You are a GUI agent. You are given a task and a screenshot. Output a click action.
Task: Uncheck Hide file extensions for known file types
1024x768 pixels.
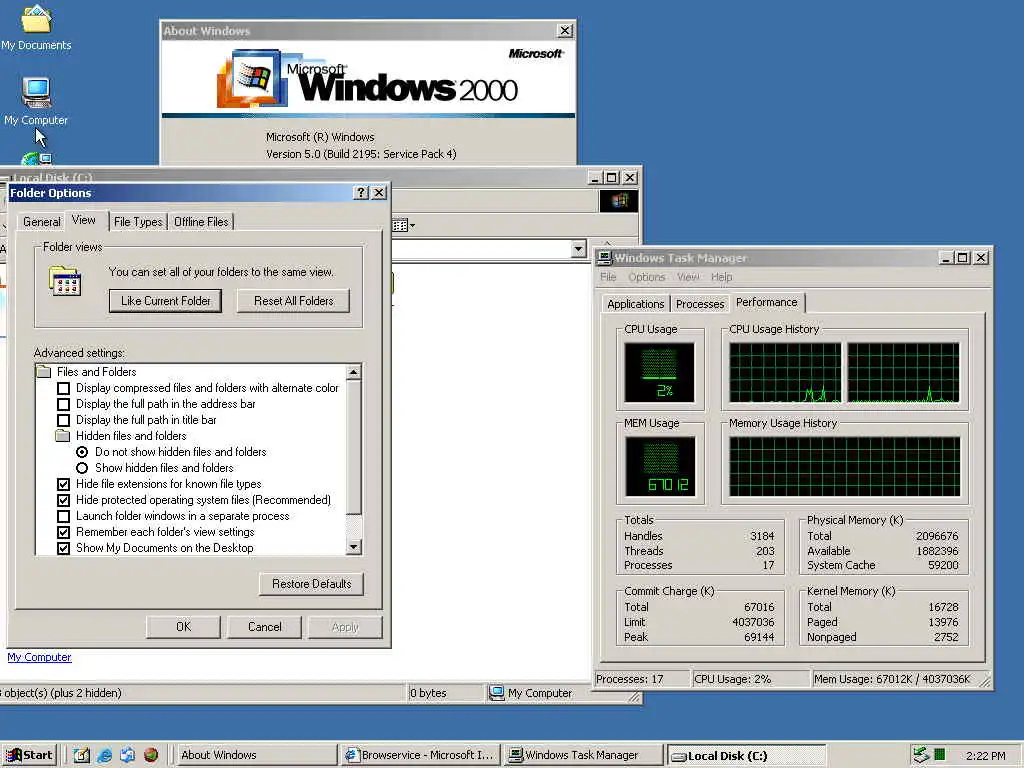coord(63,484)
